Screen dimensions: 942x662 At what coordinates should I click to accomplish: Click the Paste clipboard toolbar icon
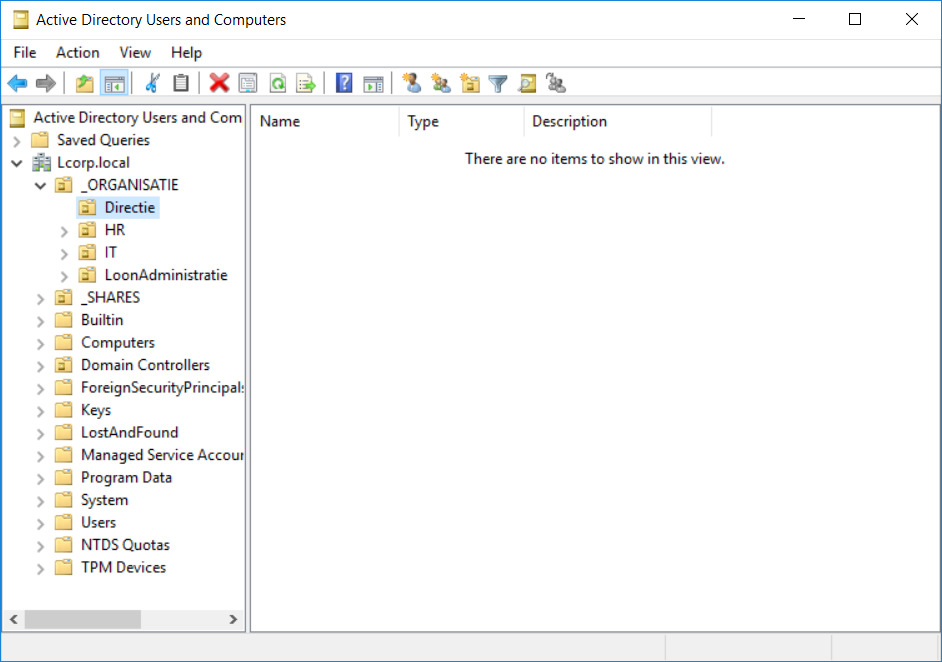point(181,83)
